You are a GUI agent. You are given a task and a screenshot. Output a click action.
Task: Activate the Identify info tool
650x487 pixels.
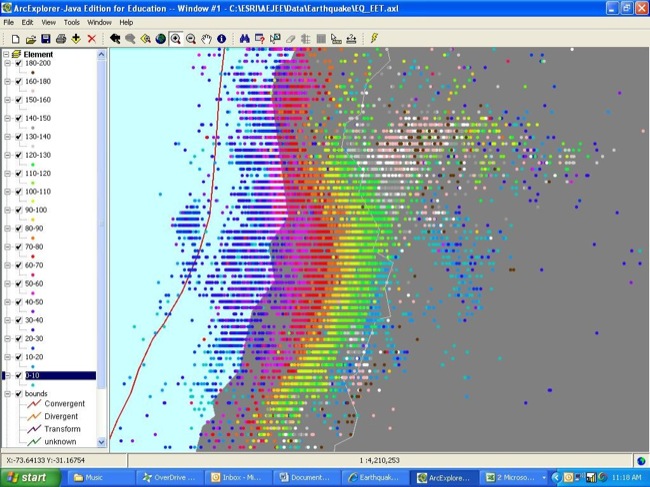221,38
